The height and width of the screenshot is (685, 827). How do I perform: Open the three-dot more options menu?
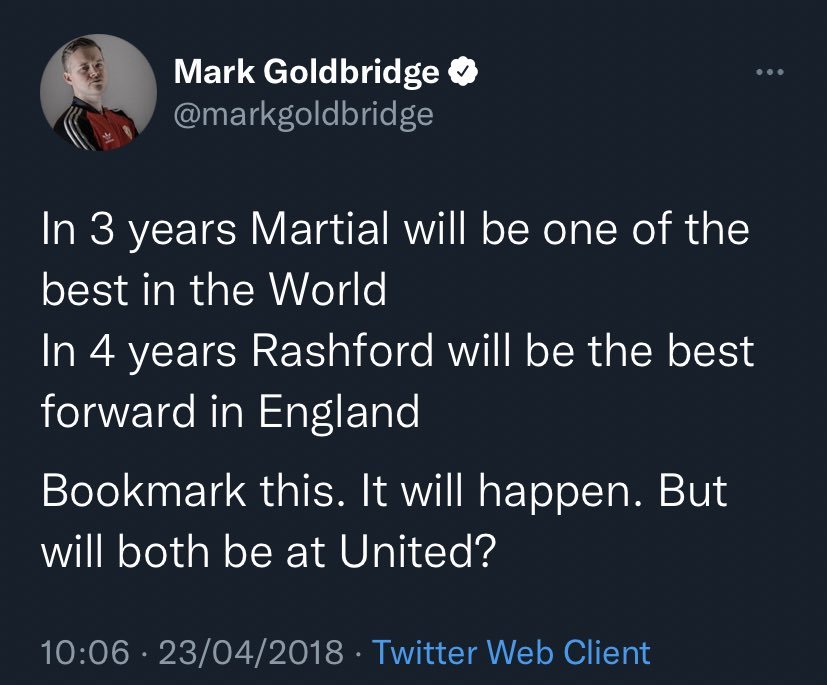767,74
